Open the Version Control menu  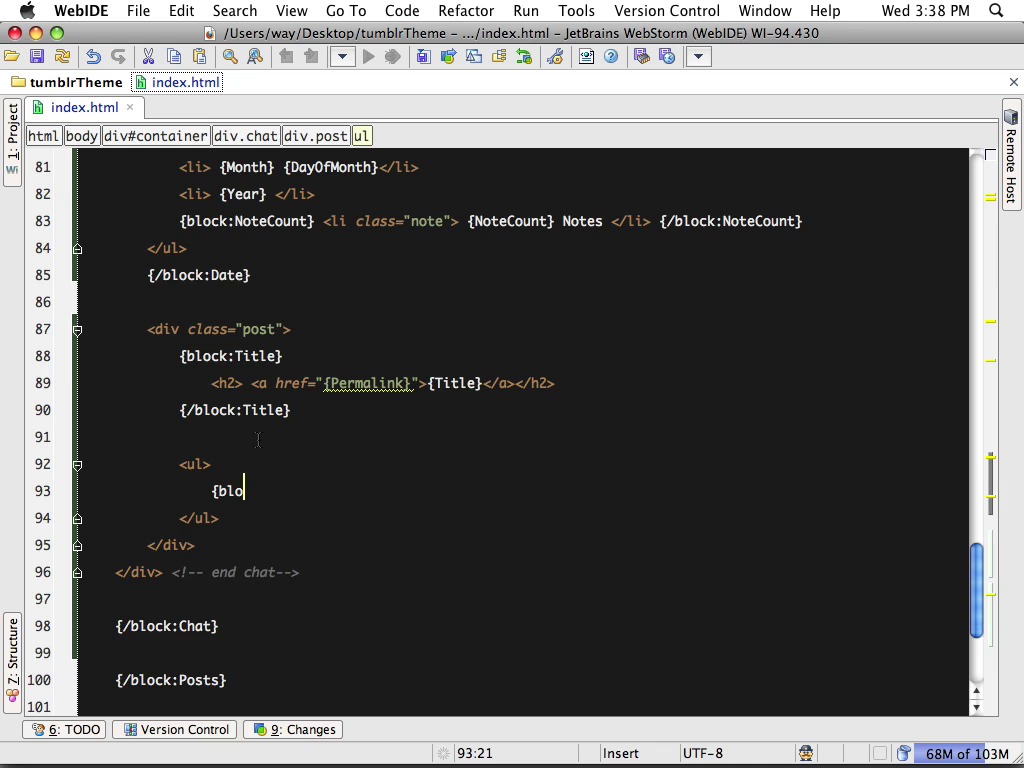point(667,10)
